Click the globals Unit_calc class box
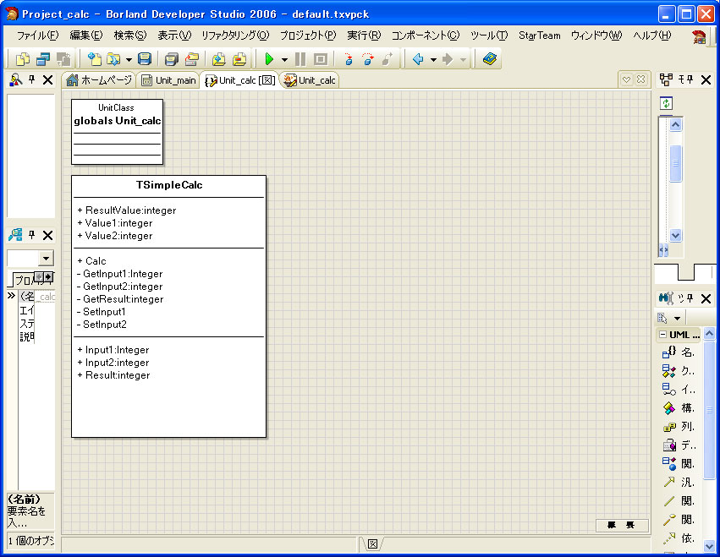The image size is (720, 557). tap(117, 120)
